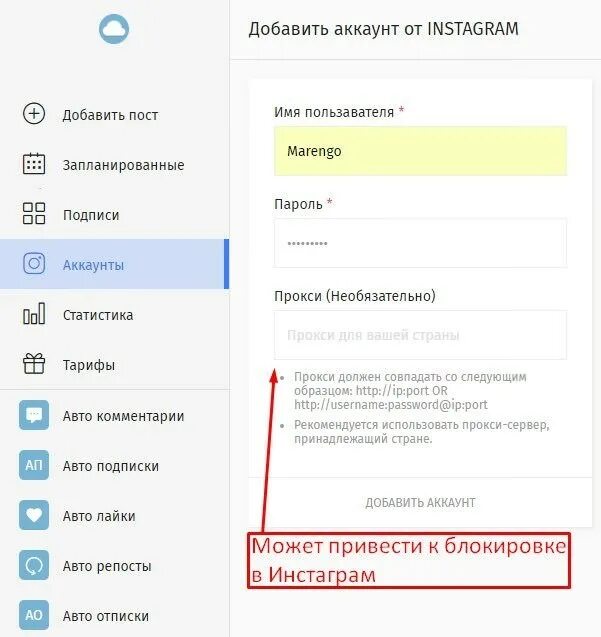Open the Авто комментарии speech bubble icon

tap(34, 415)
